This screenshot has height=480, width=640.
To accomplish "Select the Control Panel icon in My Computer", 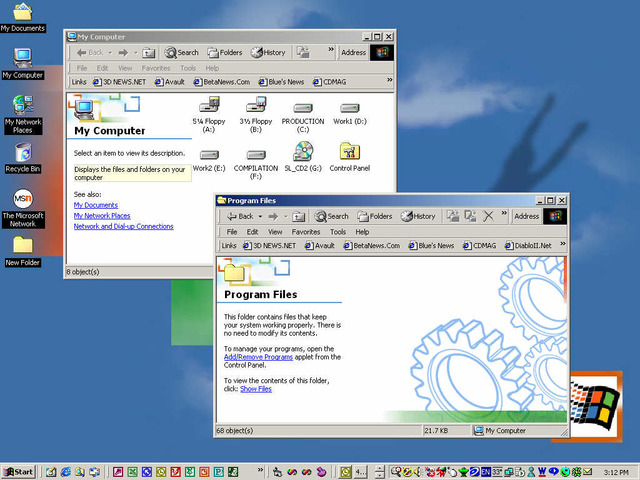I will (350, 151).
